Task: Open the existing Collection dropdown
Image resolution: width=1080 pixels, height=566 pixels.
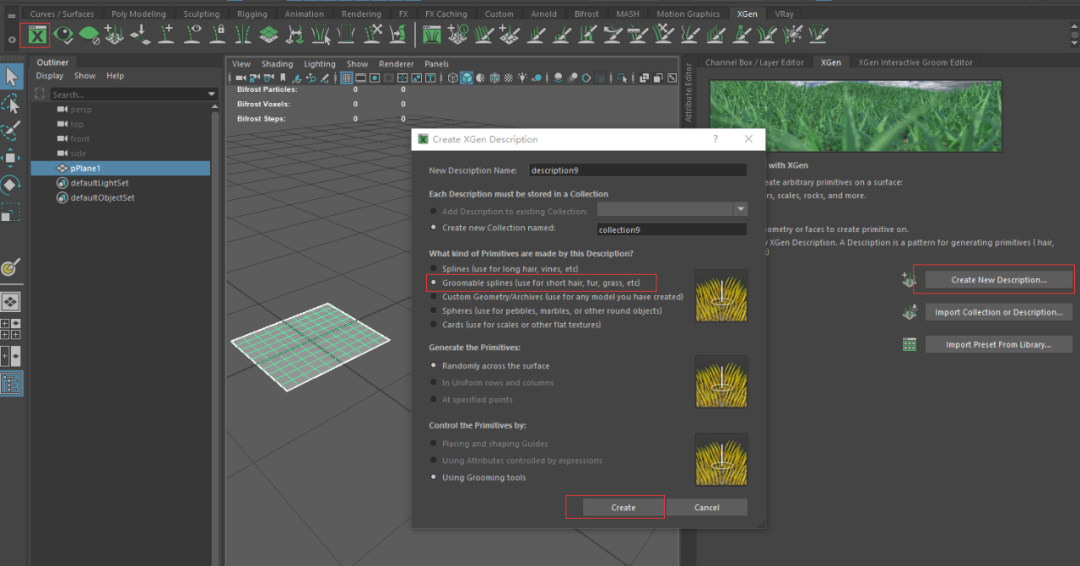Action: (x=740, y=209)
